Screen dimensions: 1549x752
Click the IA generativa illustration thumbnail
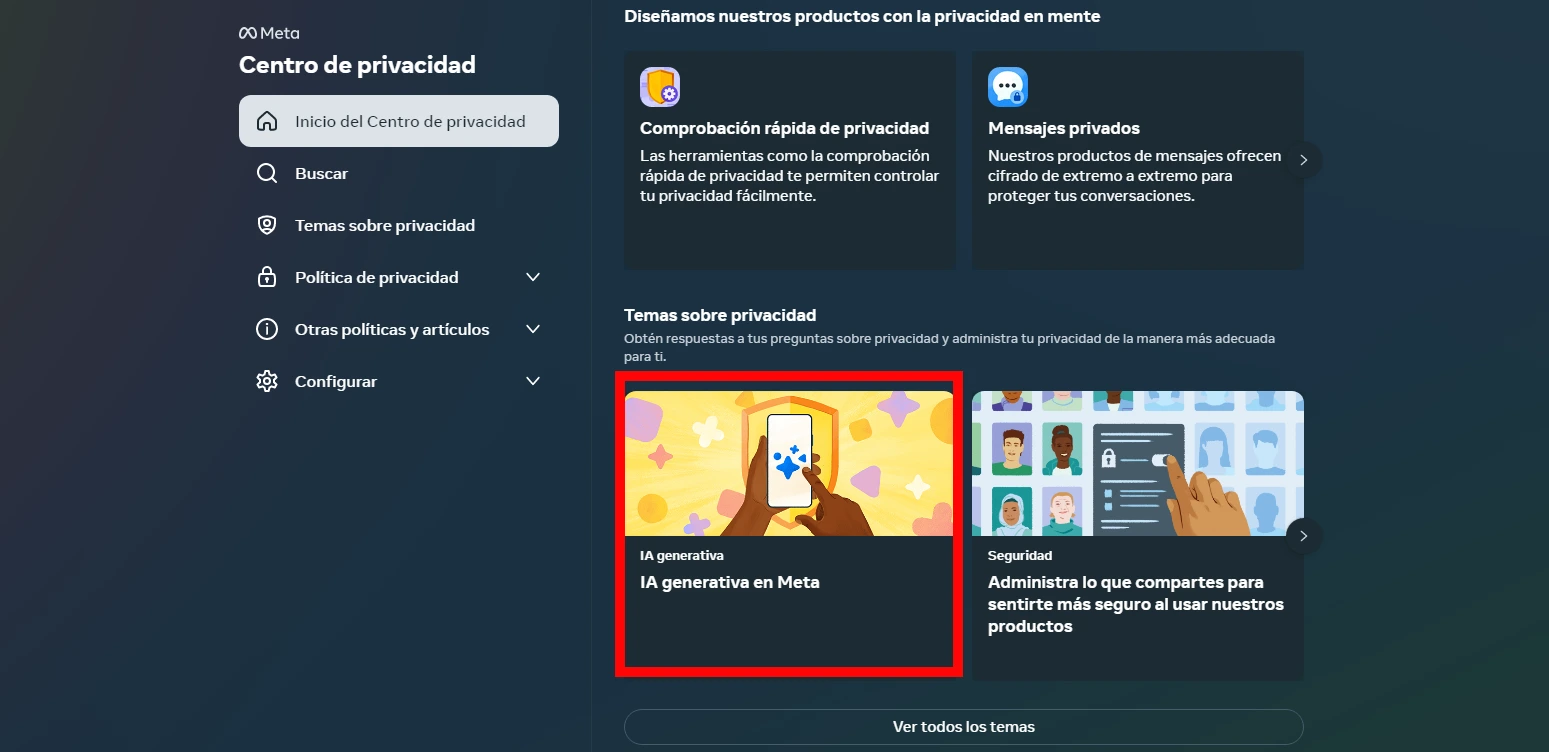(x=789, y=463)
